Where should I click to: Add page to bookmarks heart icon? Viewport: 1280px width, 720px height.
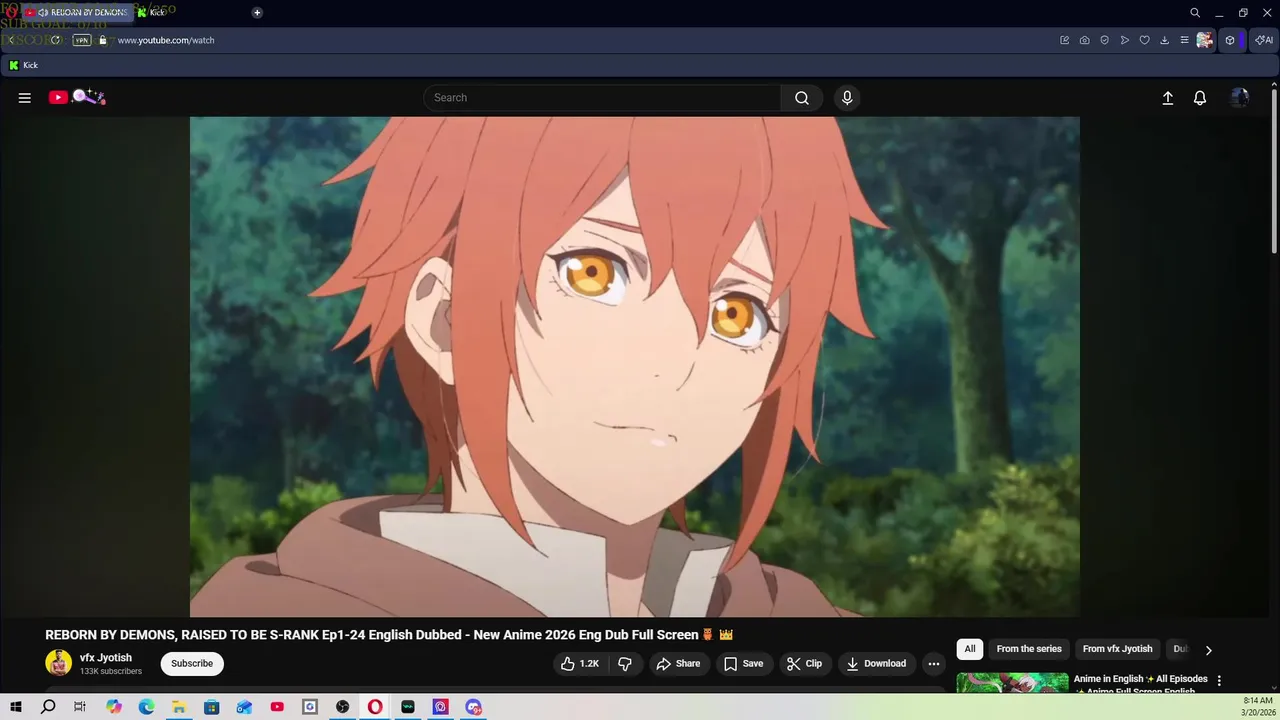pos(1145,40)
